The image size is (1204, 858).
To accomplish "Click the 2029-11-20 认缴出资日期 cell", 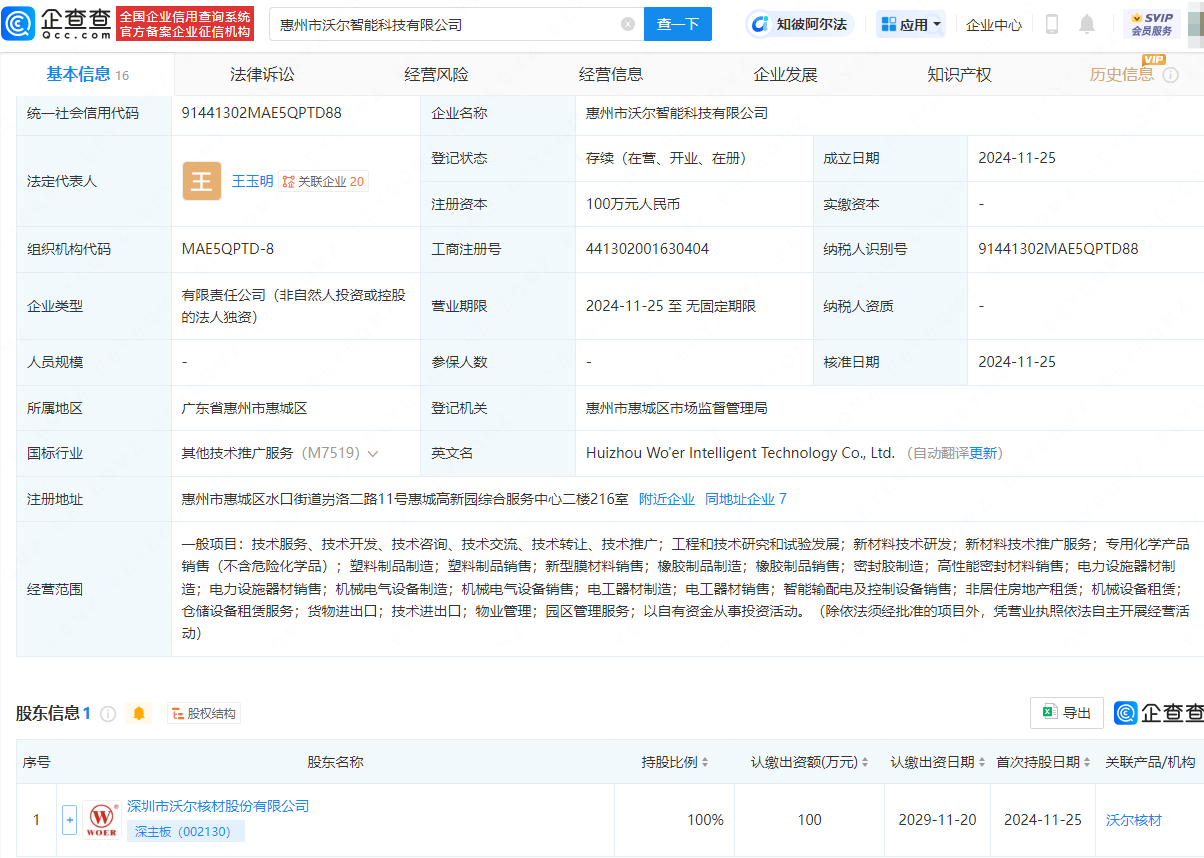I will point(937,820).
